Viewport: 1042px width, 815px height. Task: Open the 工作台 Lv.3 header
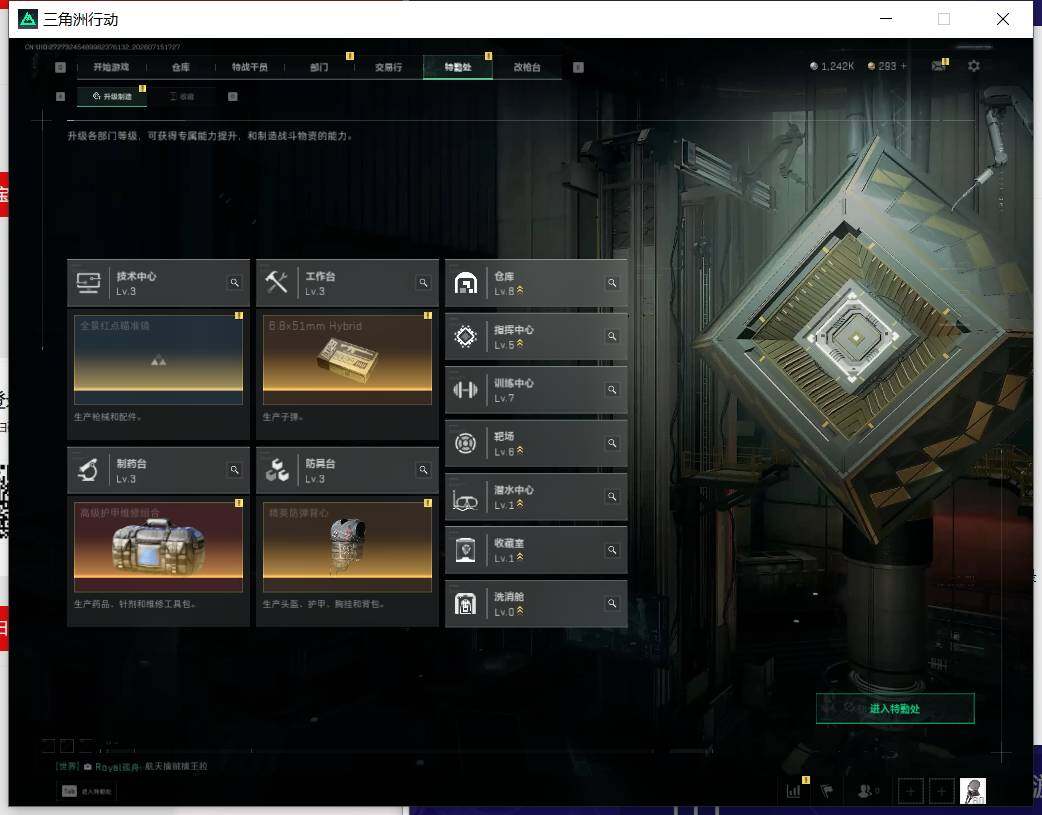tap(347, 283)
